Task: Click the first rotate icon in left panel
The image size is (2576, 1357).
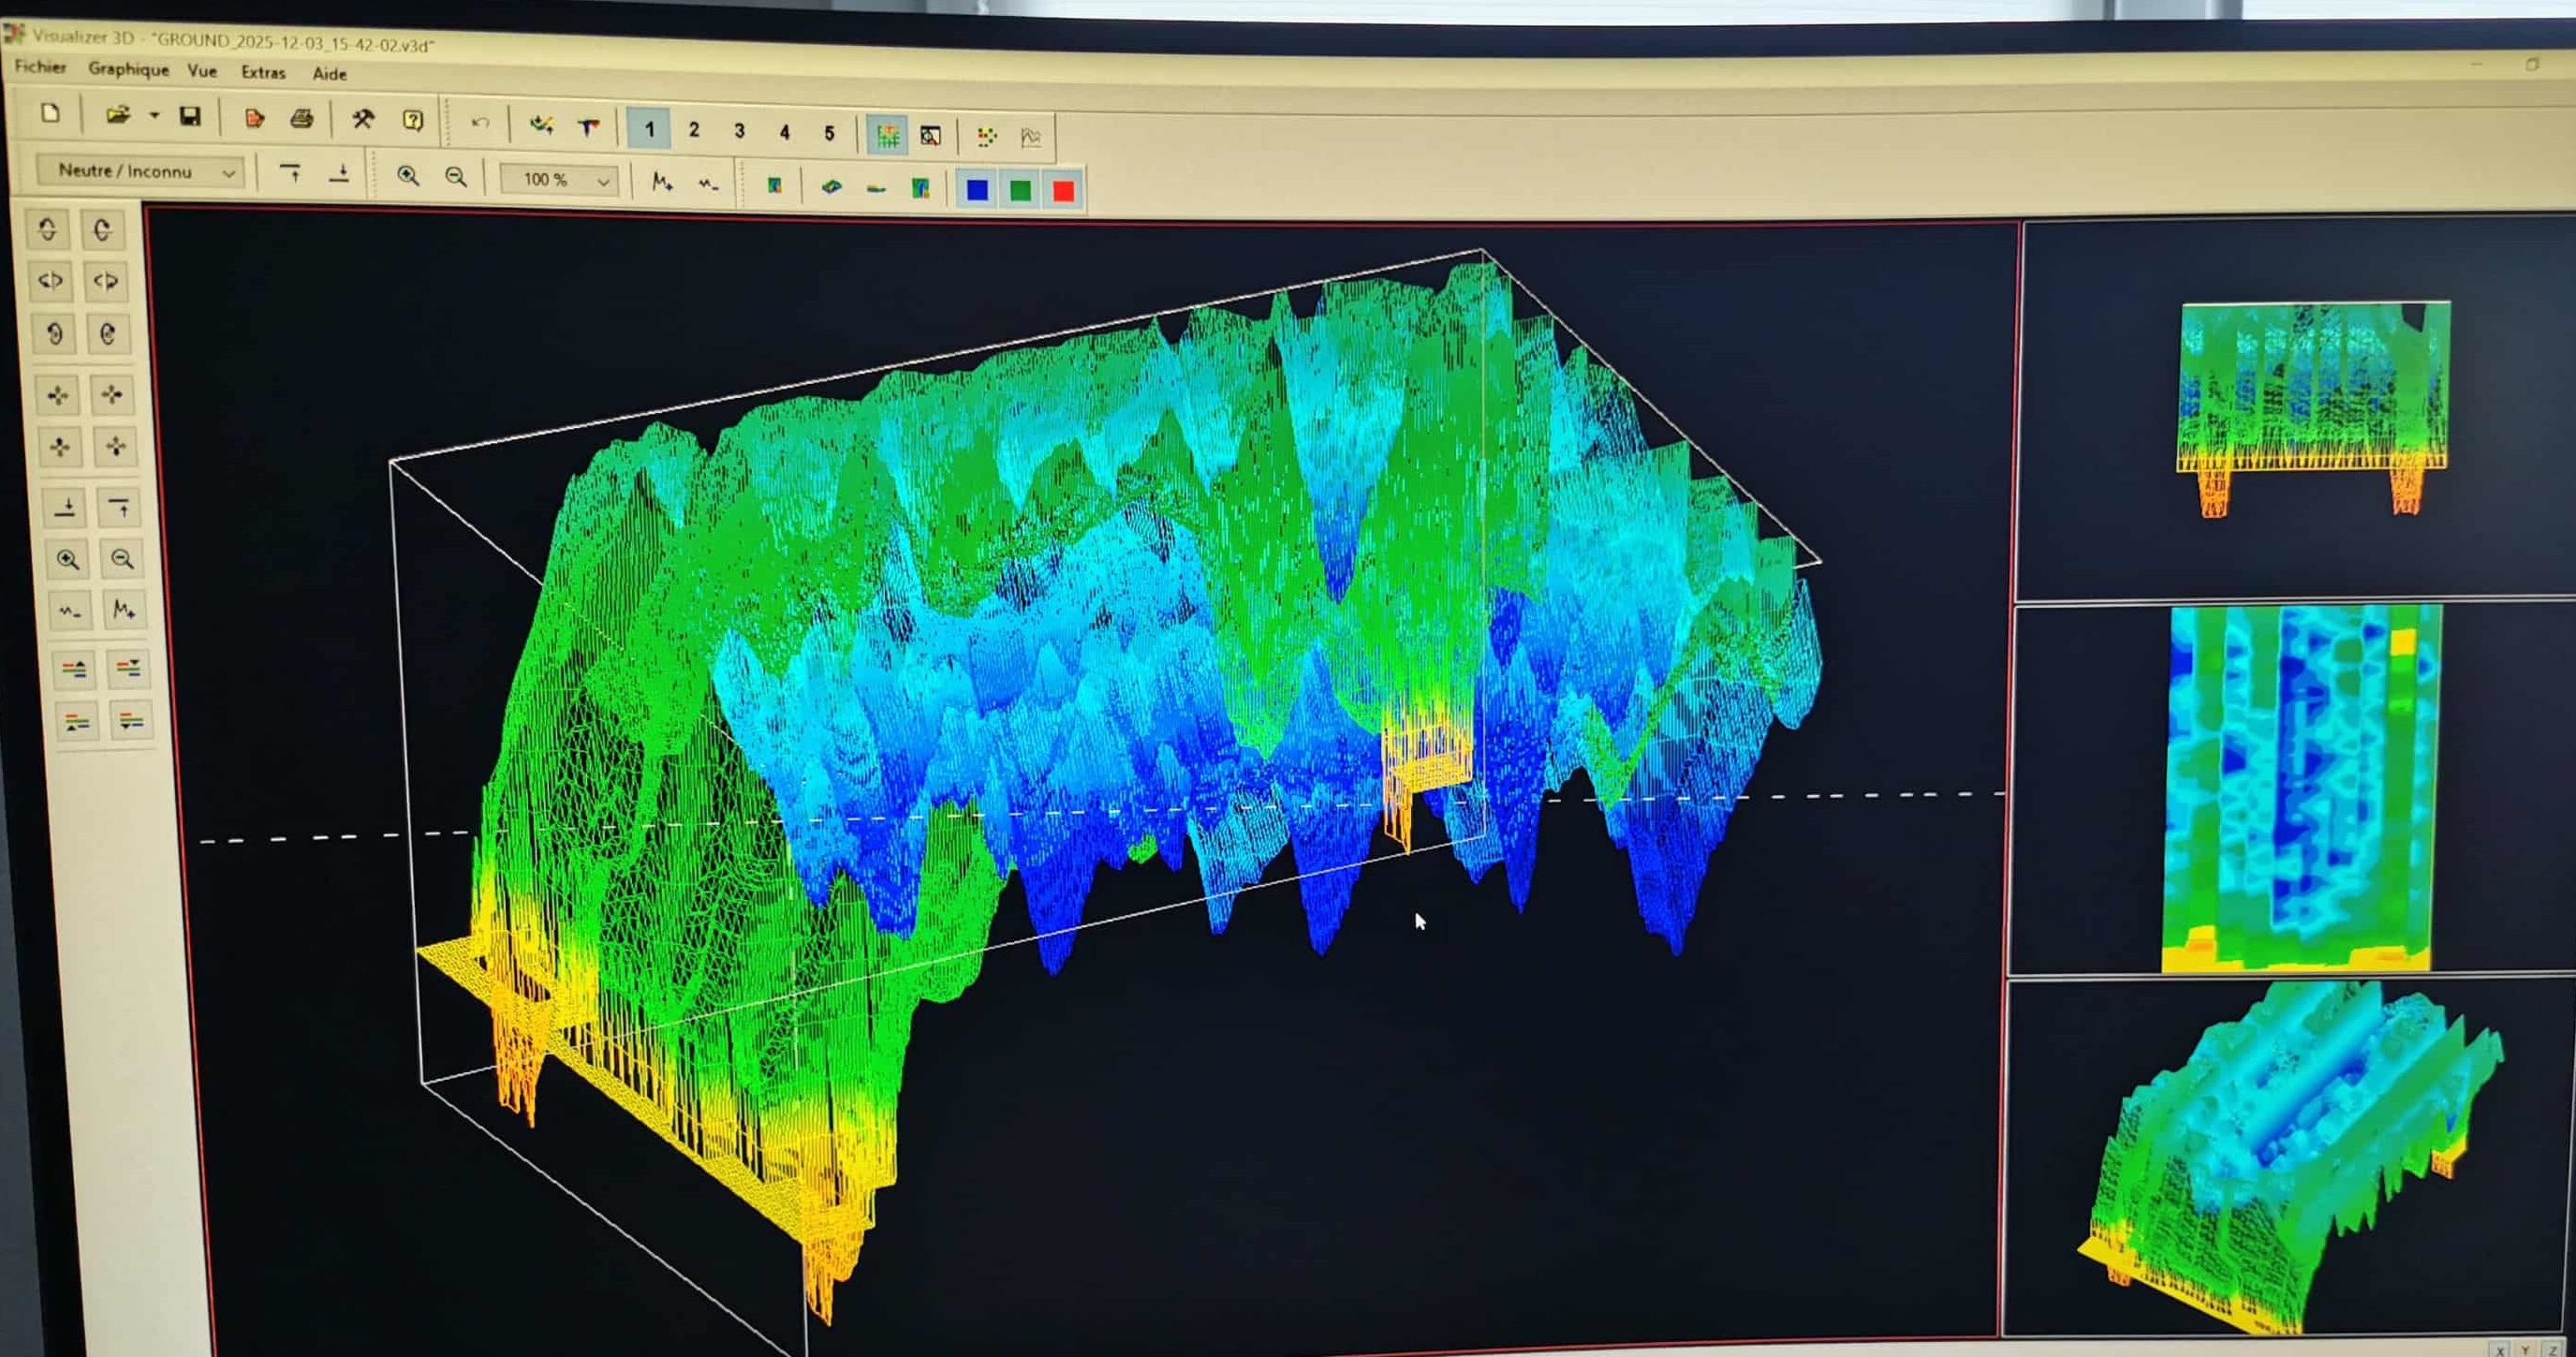Action: [48, 230]
